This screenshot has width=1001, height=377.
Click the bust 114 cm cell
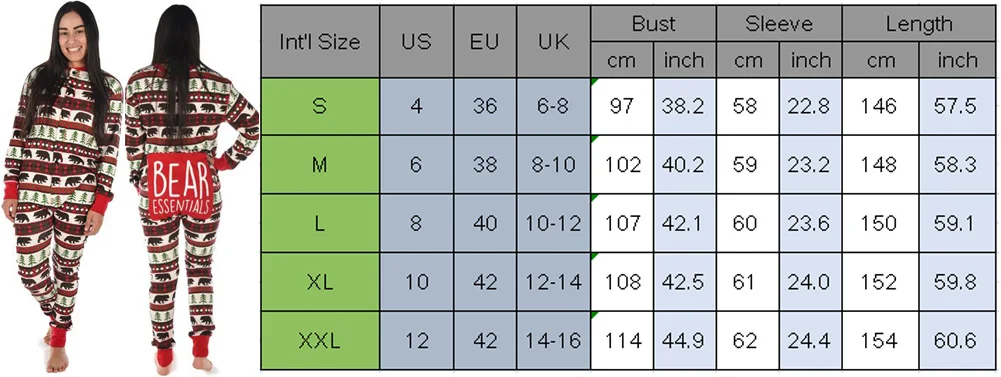(x=622, y=341)
